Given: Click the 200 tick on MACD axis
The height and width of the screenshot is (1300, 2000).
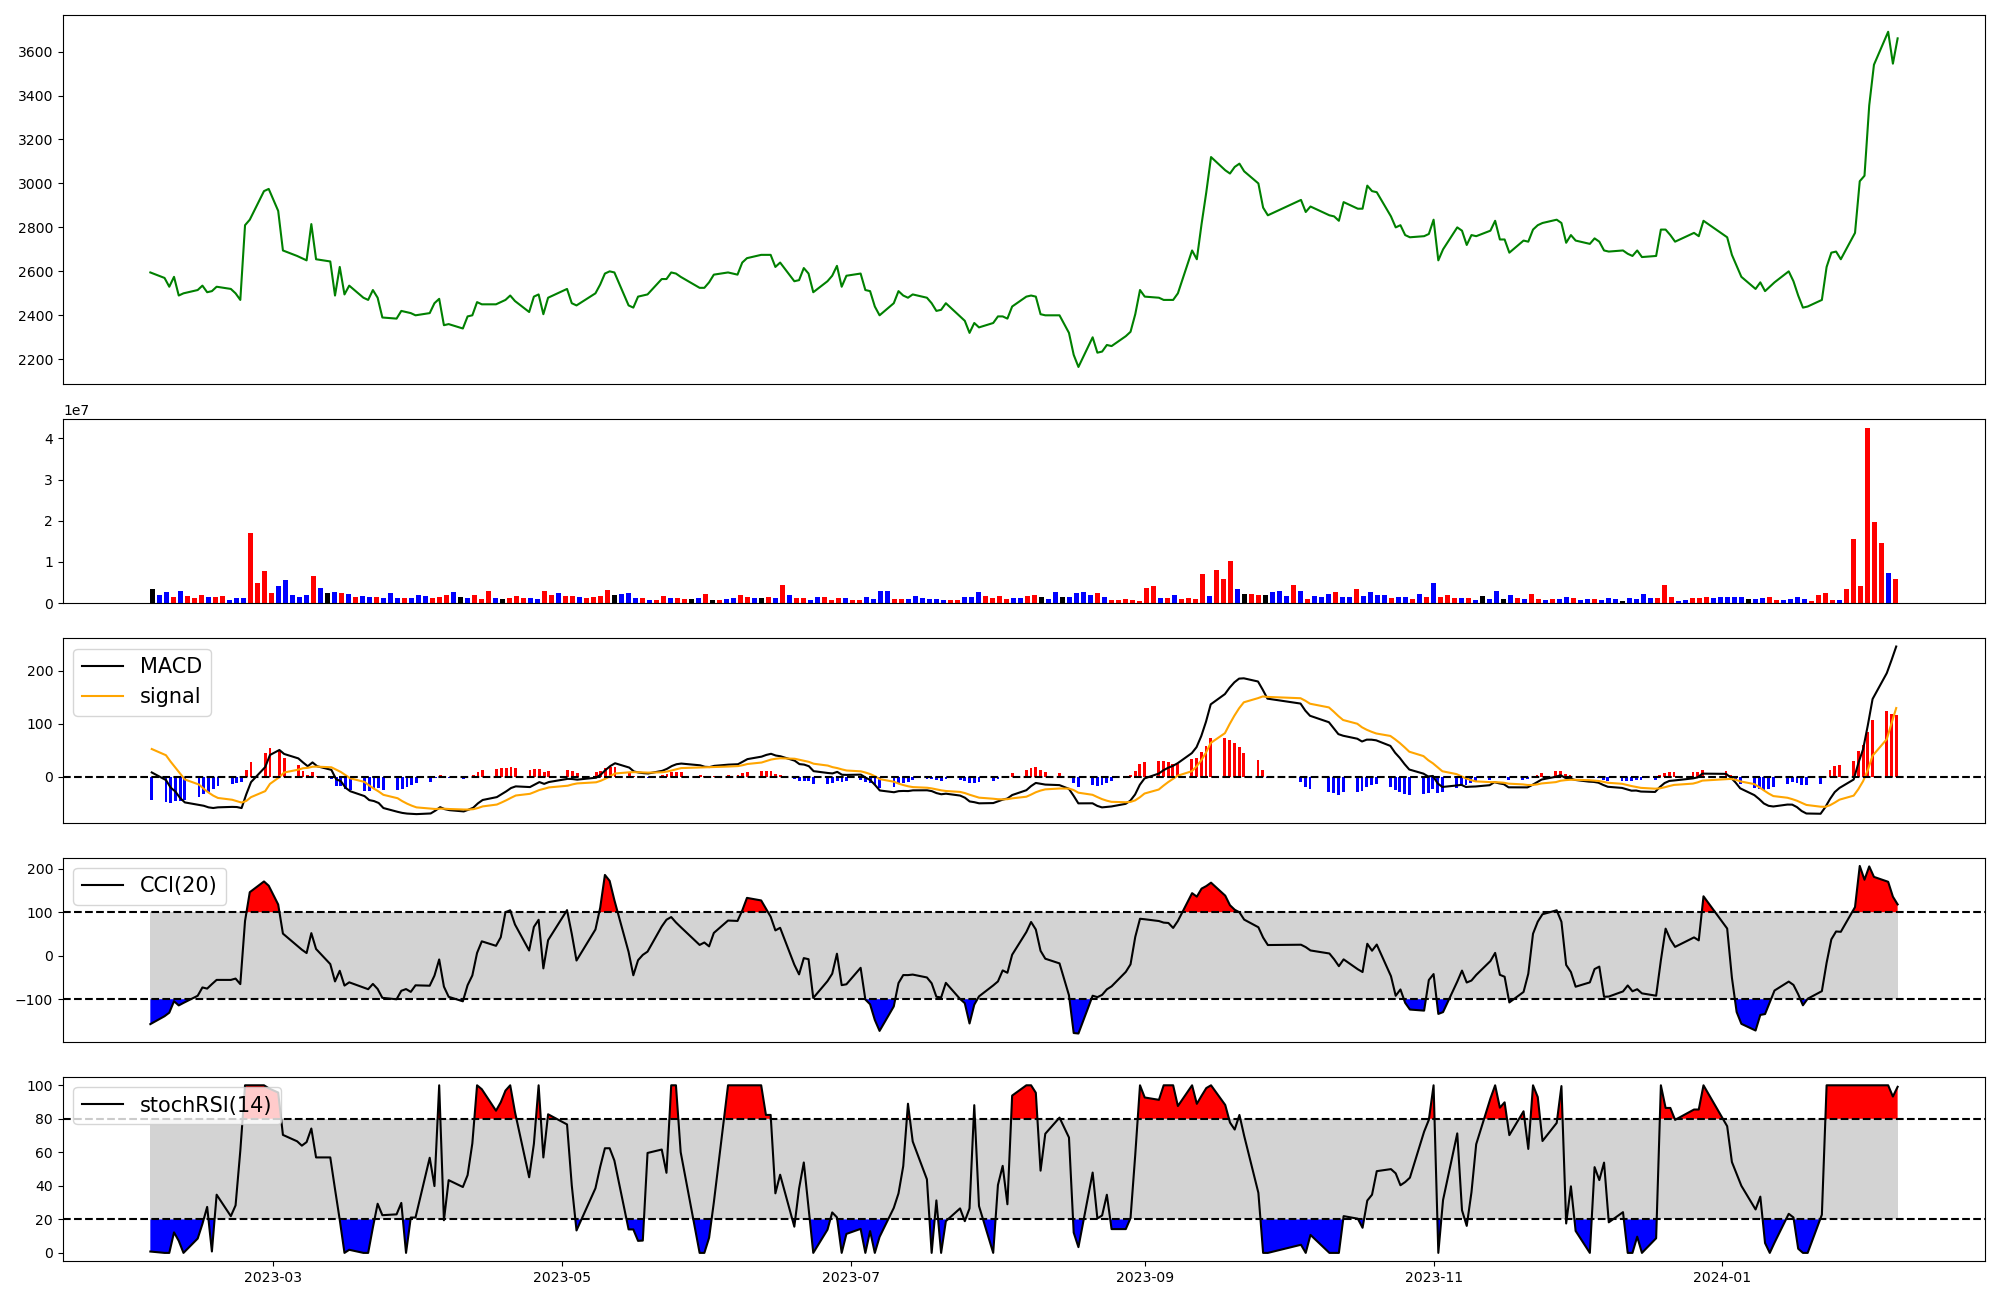Looking at the screenshot, I should pos(40,671).
